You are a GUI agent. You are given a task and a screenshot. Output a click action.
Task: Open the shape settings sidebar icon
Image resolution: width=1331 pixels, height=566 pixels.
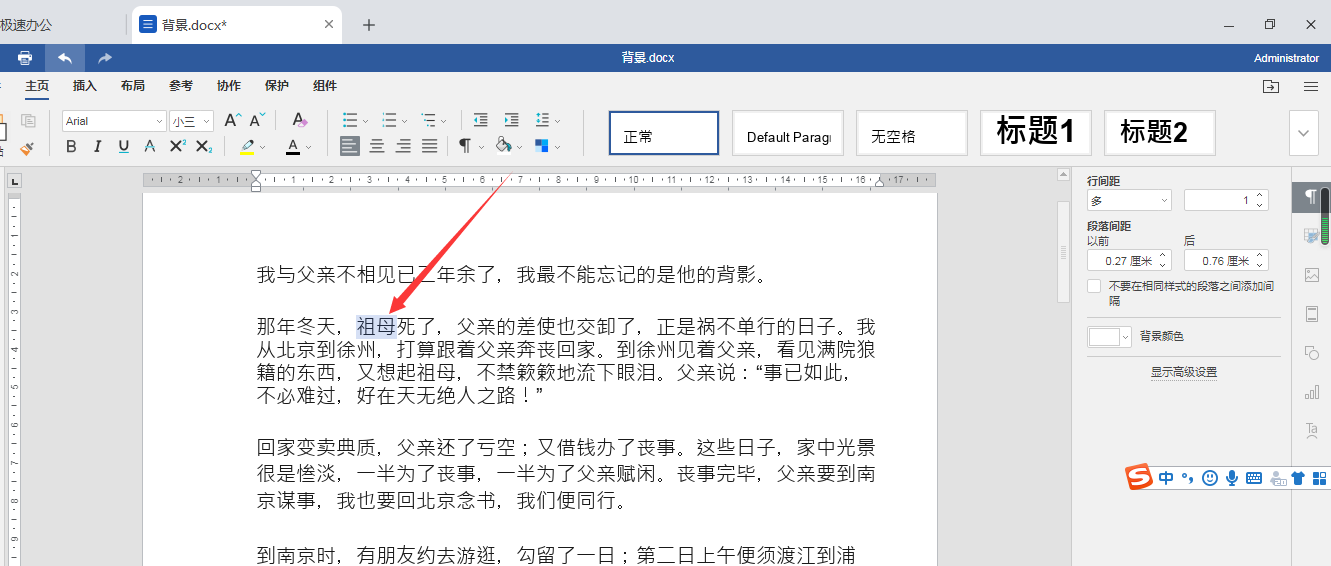[x=1311, y=353]
